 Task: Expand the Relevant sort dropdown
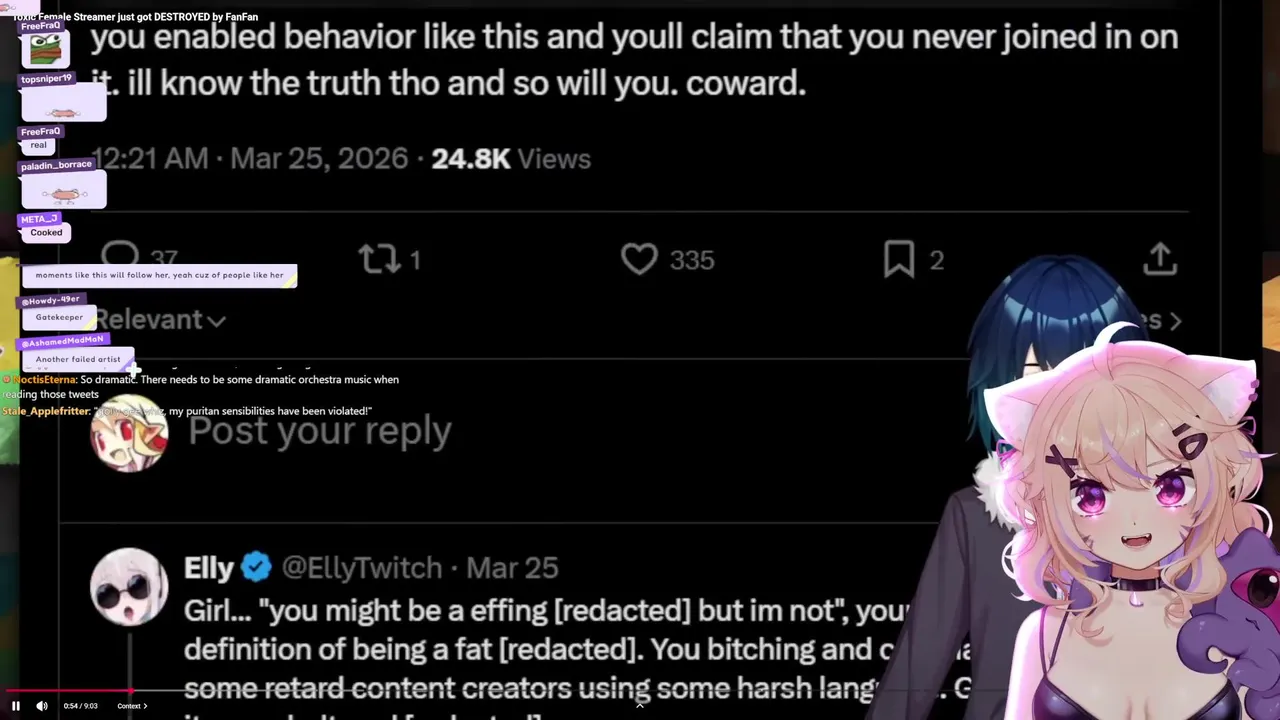pyautogui.click(x=160, y=320)
